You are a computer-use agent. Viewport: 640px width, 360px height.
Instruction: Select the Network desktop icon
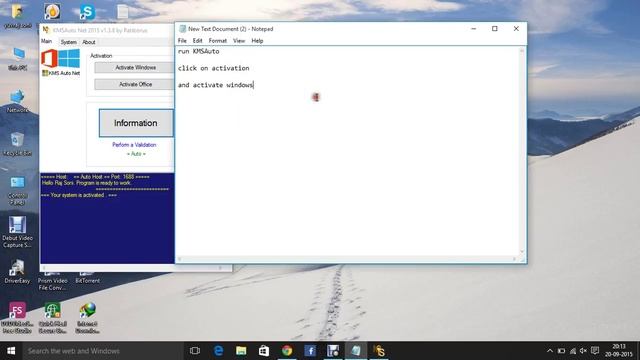pos(18,101)
